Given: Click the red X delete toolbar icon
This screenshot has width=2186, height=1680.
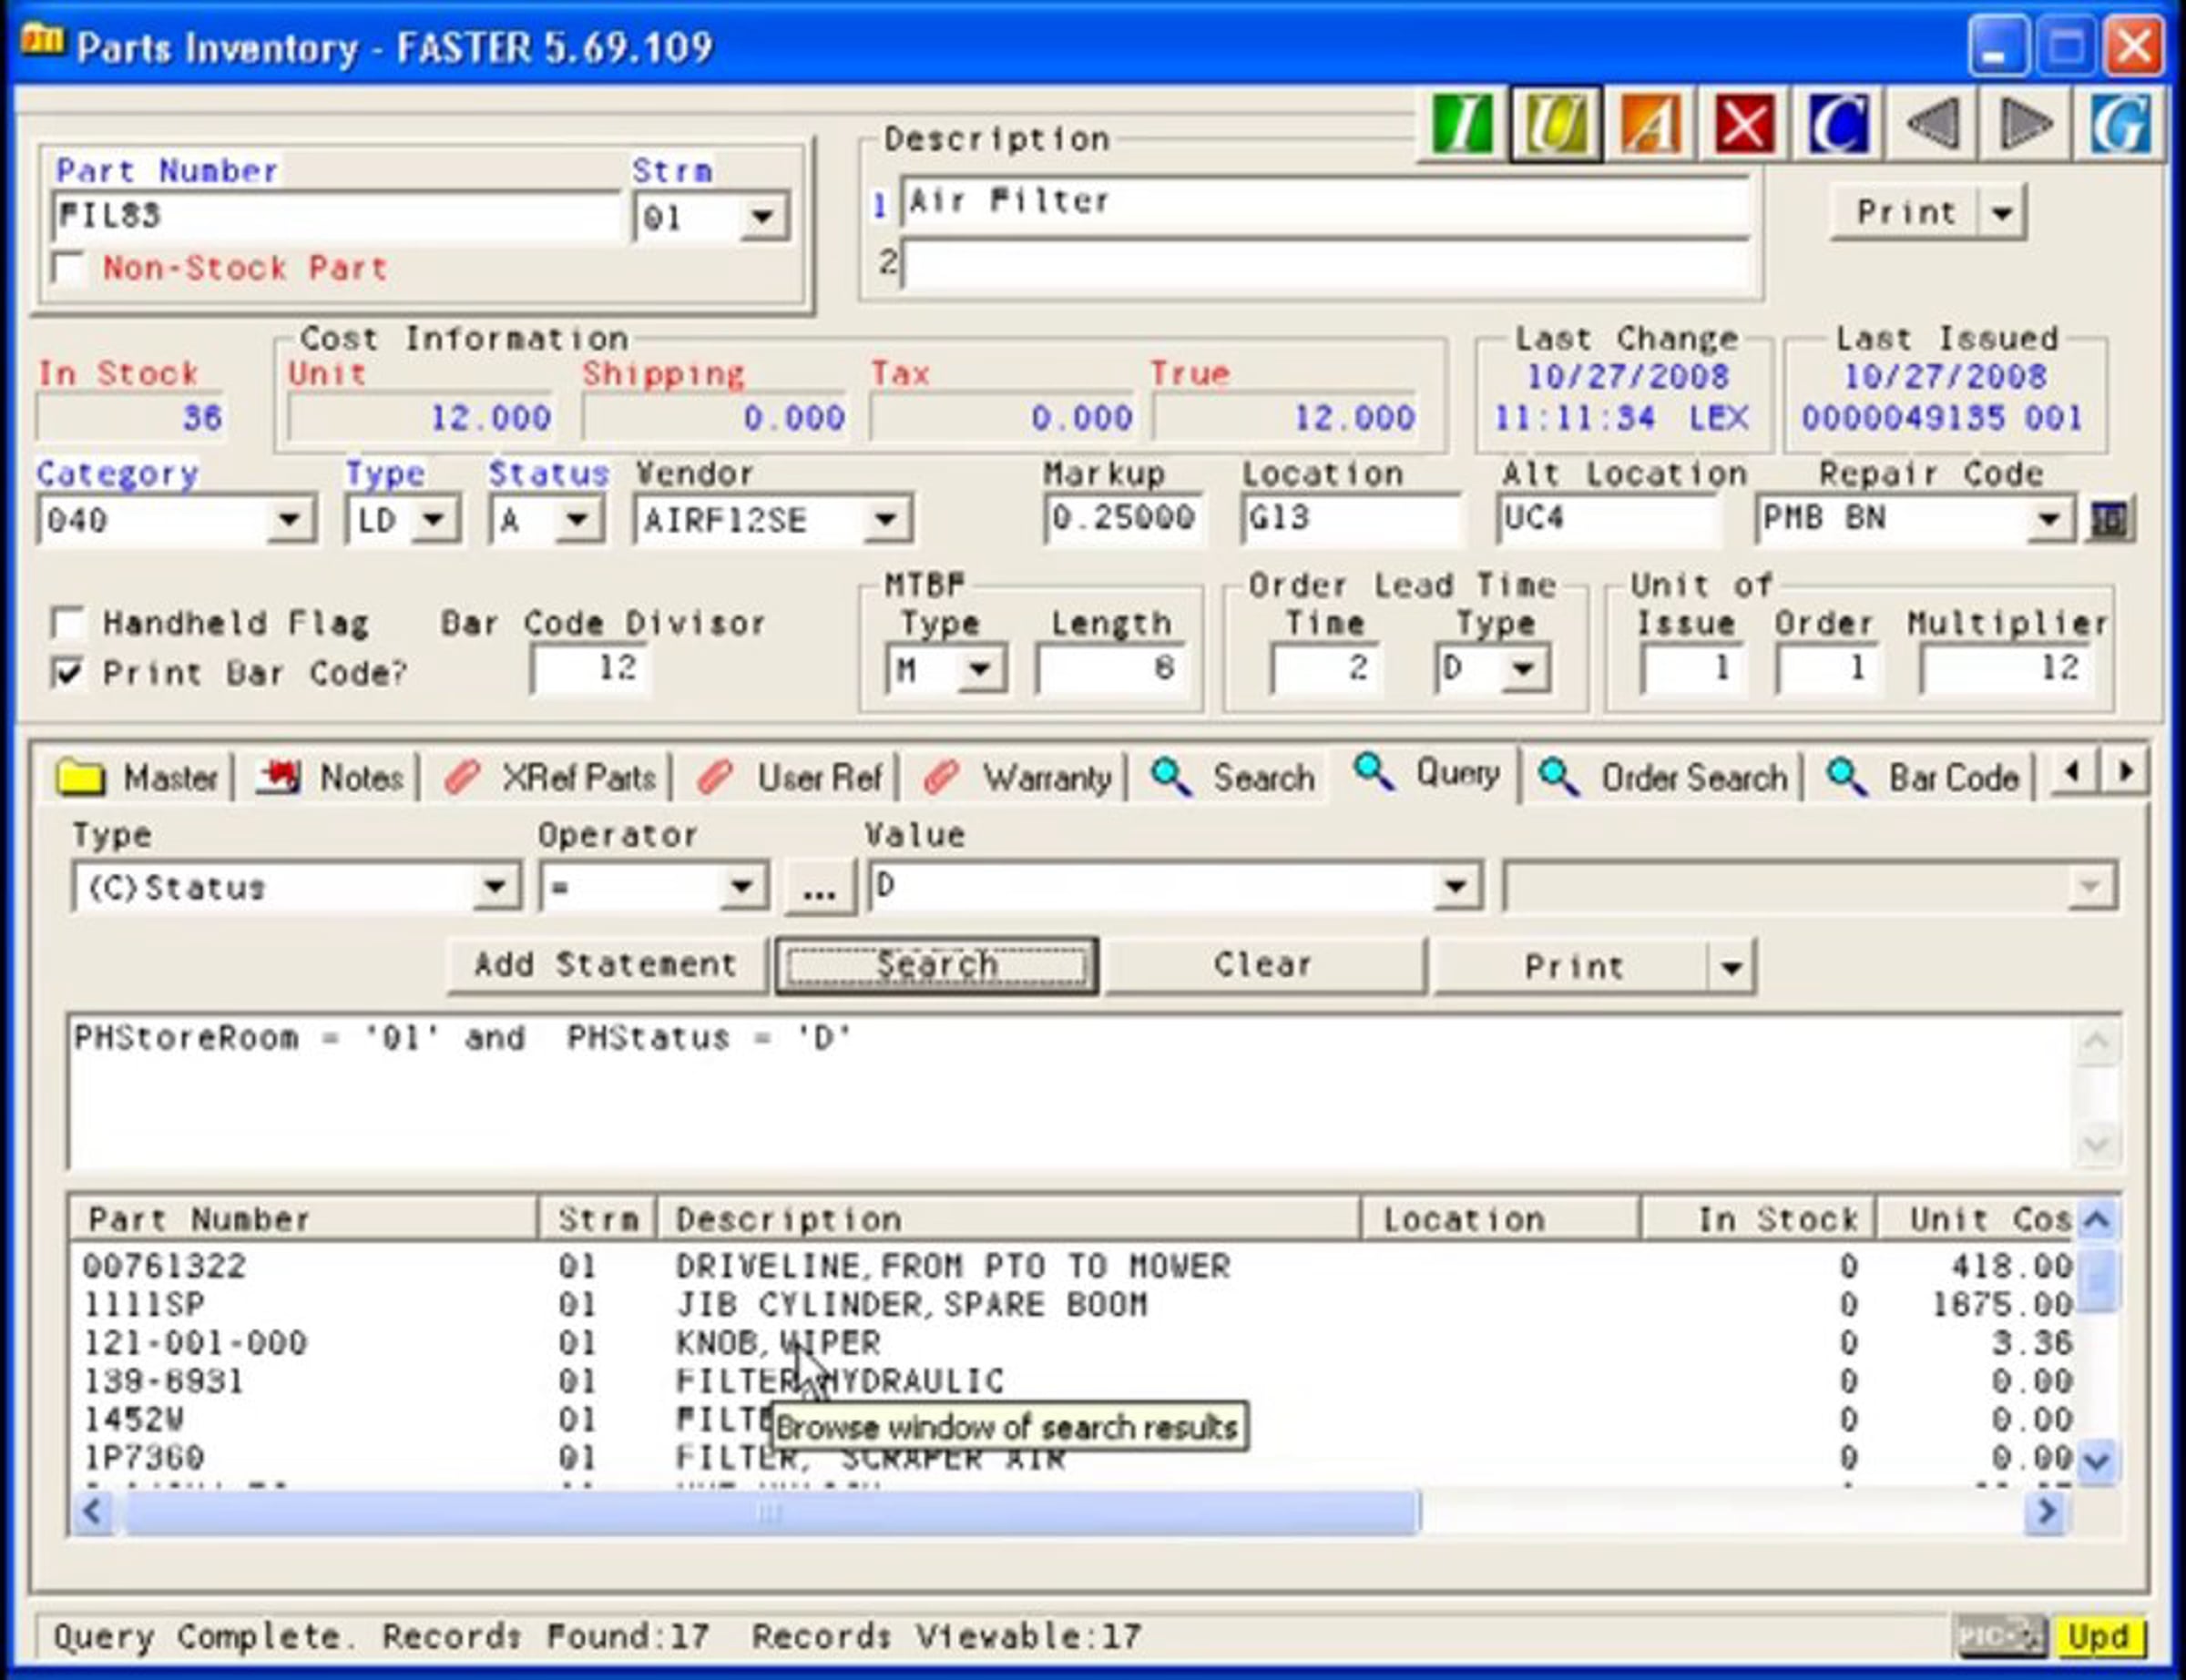Looking at the screenshot, I should 1744,125.
